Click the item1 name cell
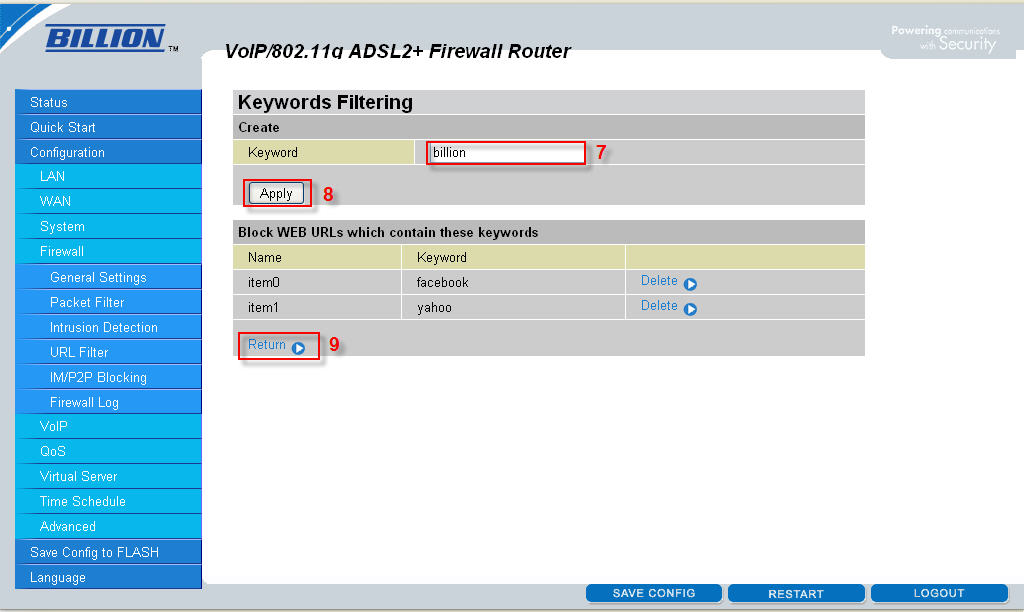Viewport: 1024px width, 612px height. (x=317, y=307)
